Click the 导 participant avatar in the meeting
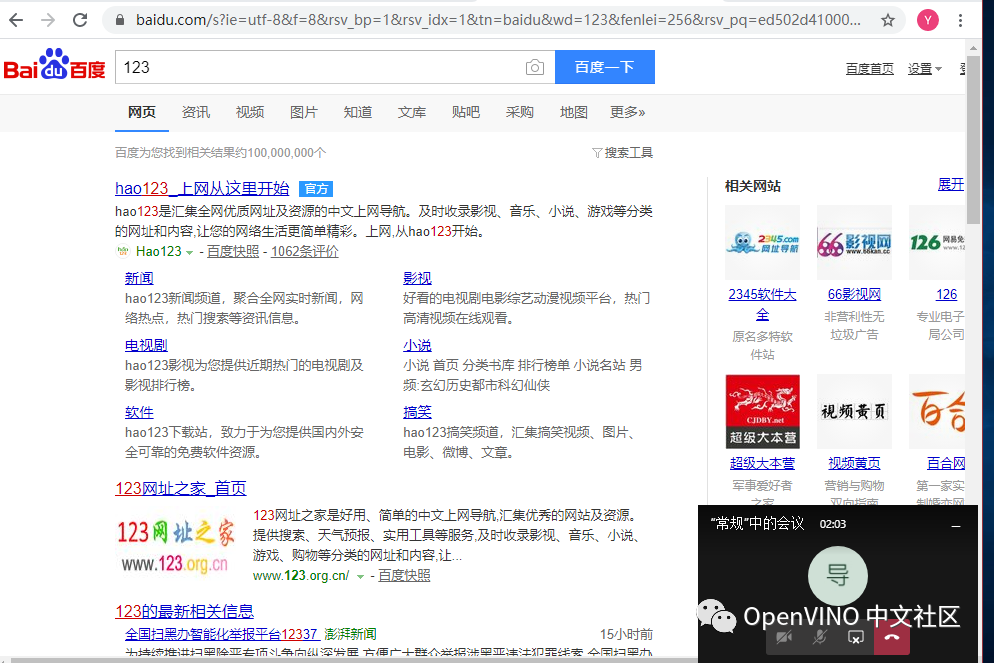 point(837,576)
